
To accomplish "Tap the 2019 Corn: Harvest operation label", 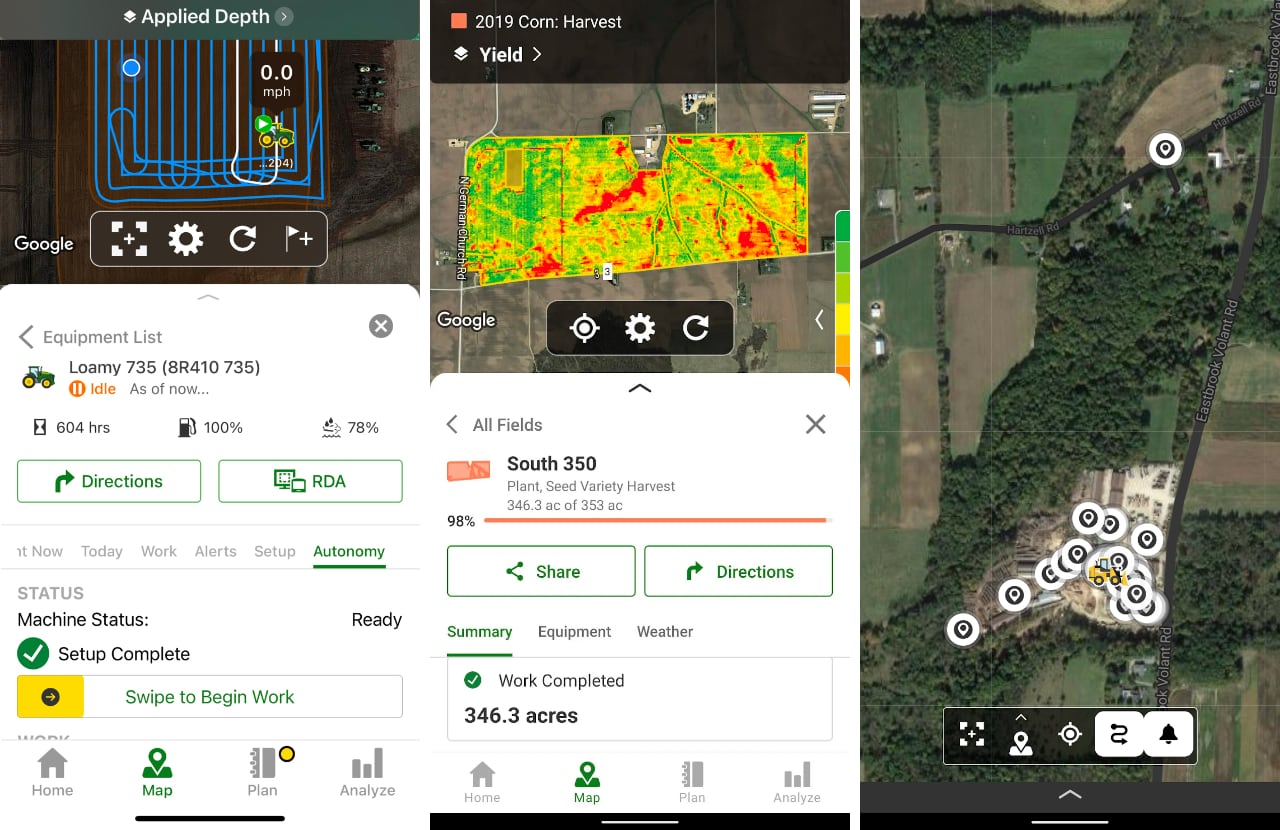I will 536,21.
